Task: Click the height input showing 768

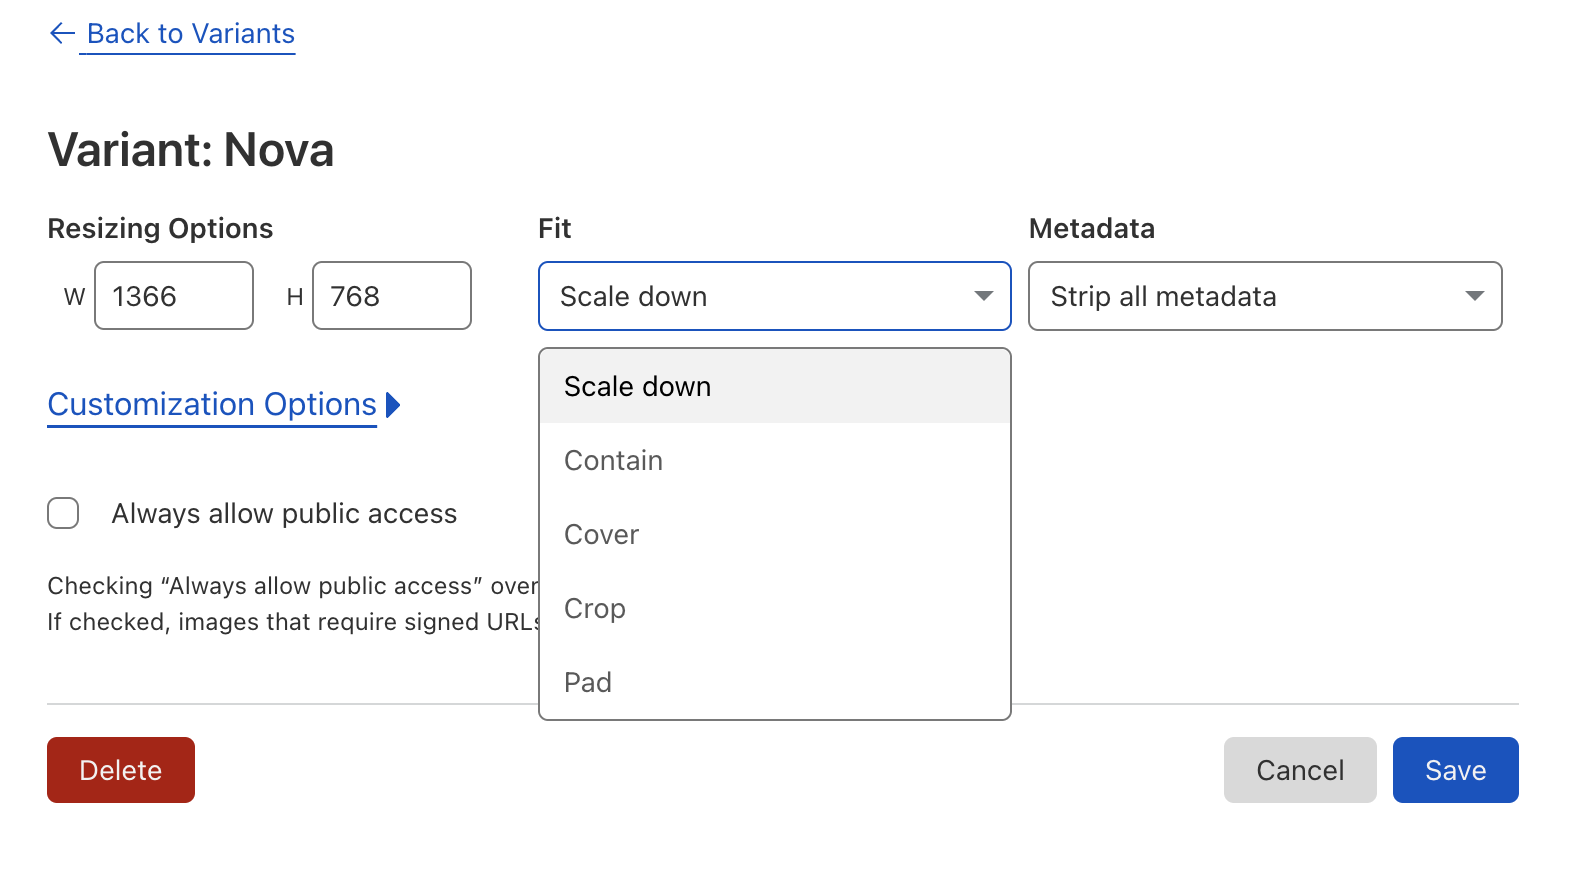Action: click(391, 296)
